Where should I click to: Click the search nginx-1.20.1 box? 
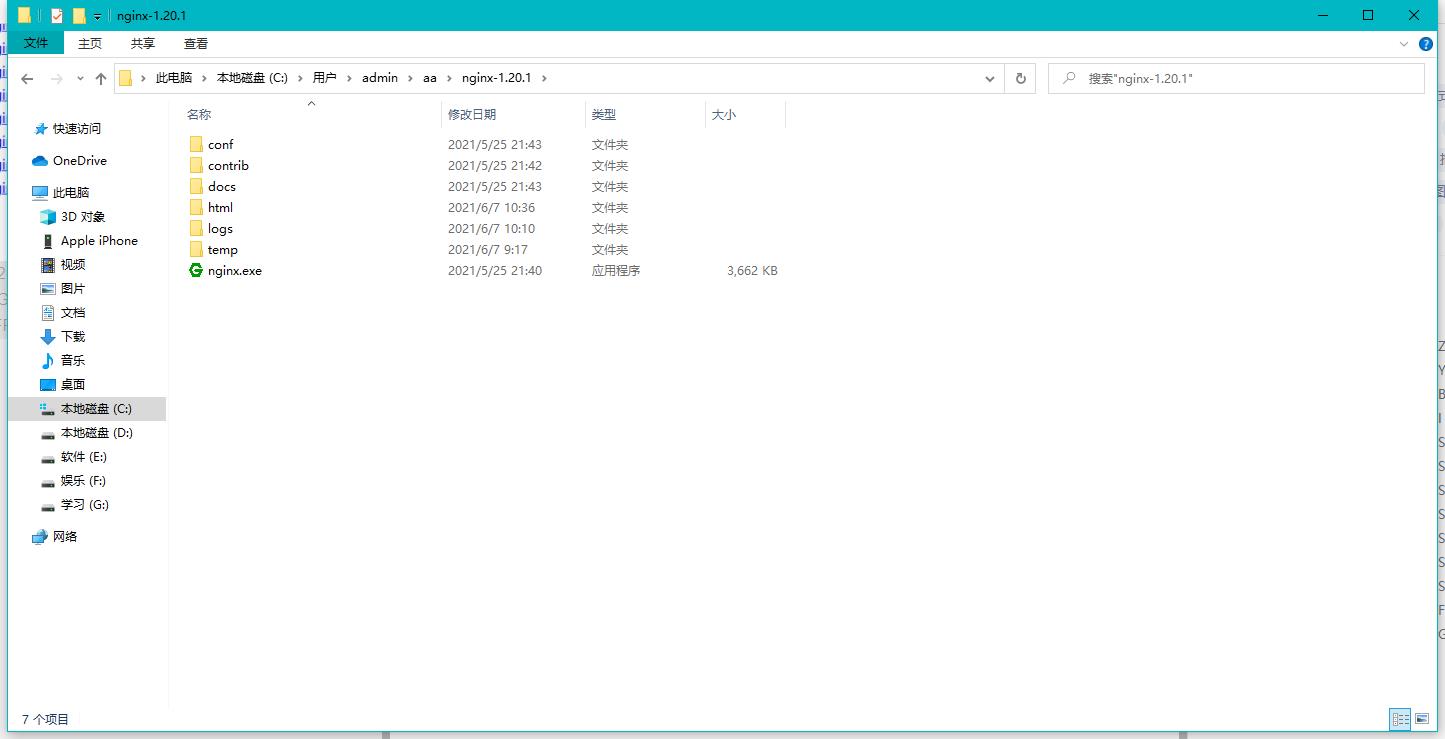1236,78
